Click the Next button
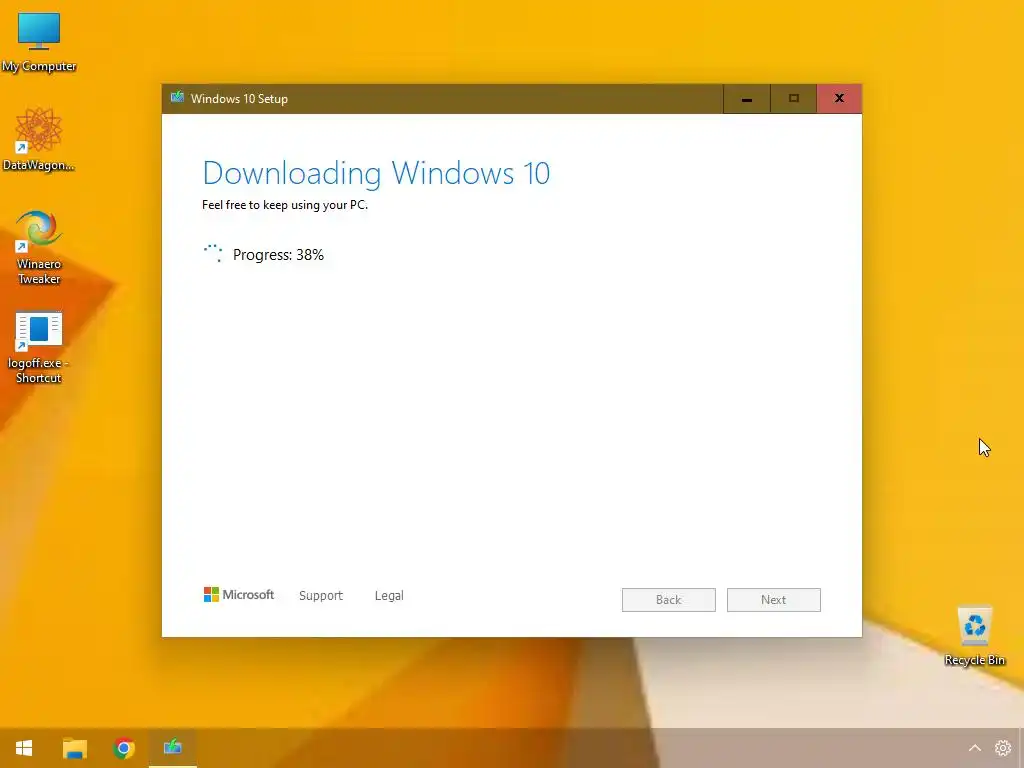Viewport: 1024px width, 768px height. [773, 600]
